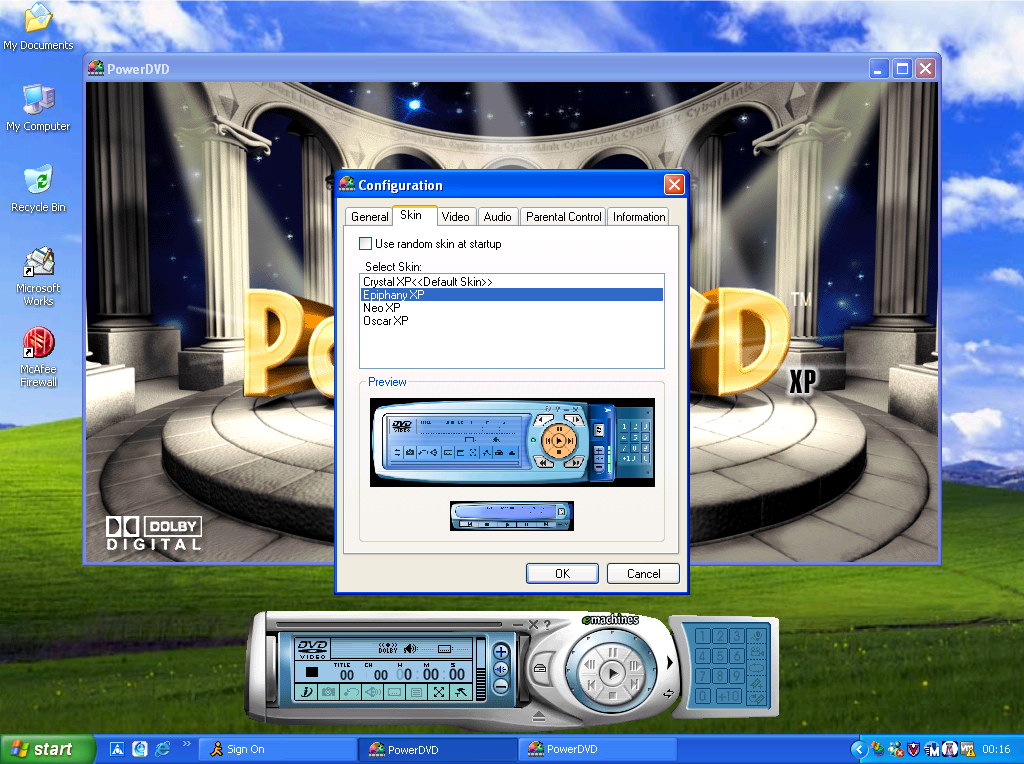Expand the hidden system tray icons
The height and width of the screenshot is (764, 1024).
[x=858, y=749]
